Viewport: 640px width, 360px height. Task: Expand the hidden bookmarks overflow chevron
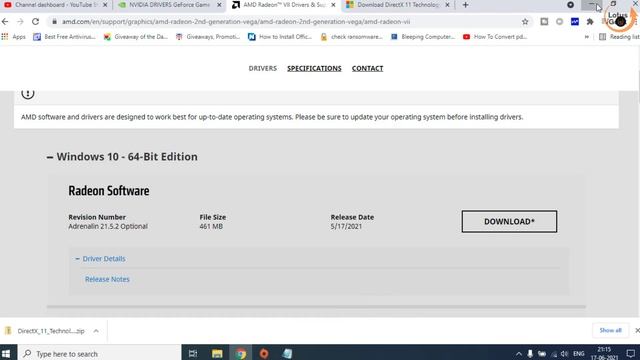pos(587,37)
